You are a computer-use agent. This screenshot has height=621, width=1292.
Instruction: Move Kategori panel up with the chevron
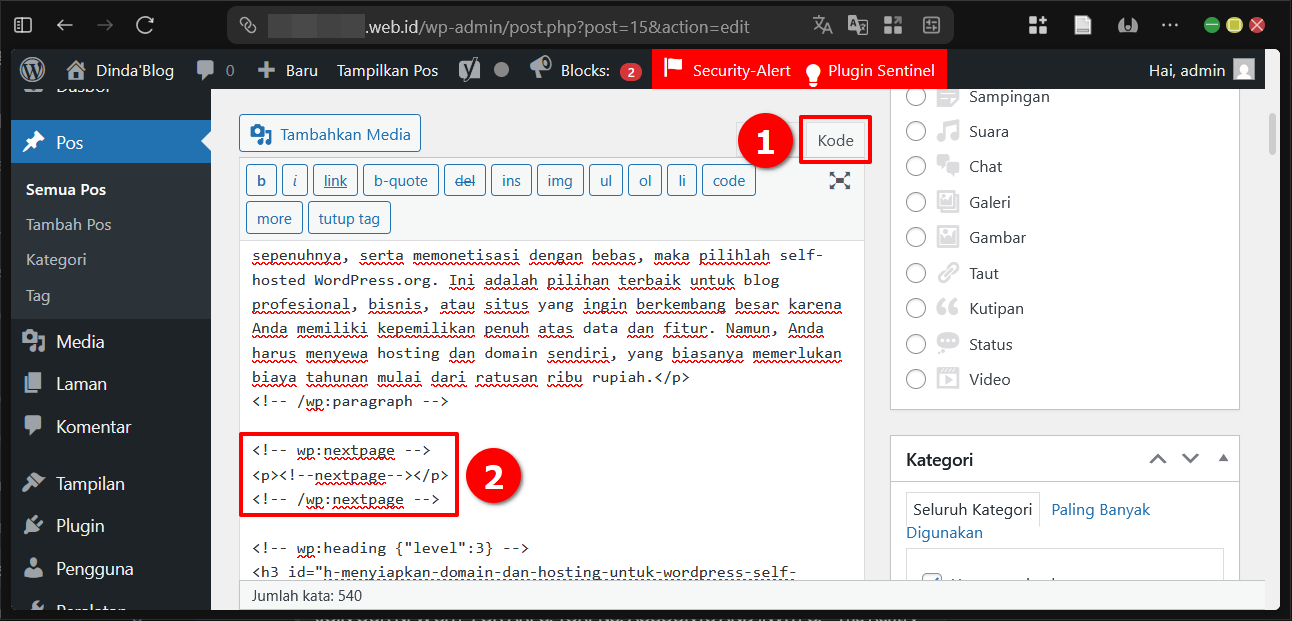pos(1158,458)
